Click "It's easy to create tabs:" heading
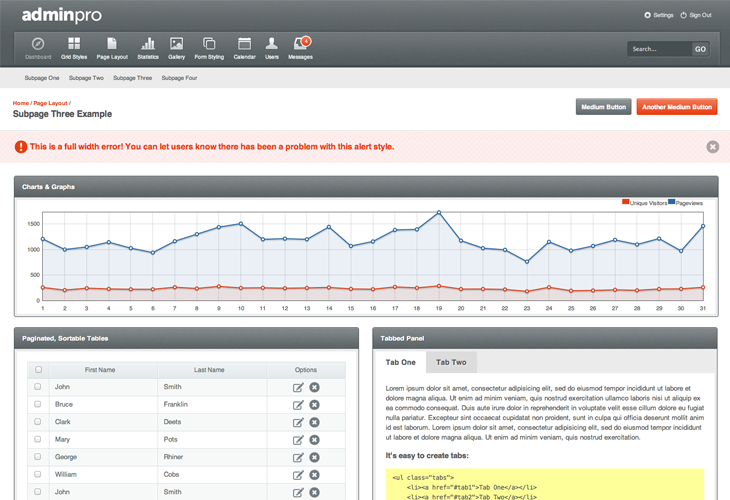Viewport: 730px width, 500px height. coord(427,456)
